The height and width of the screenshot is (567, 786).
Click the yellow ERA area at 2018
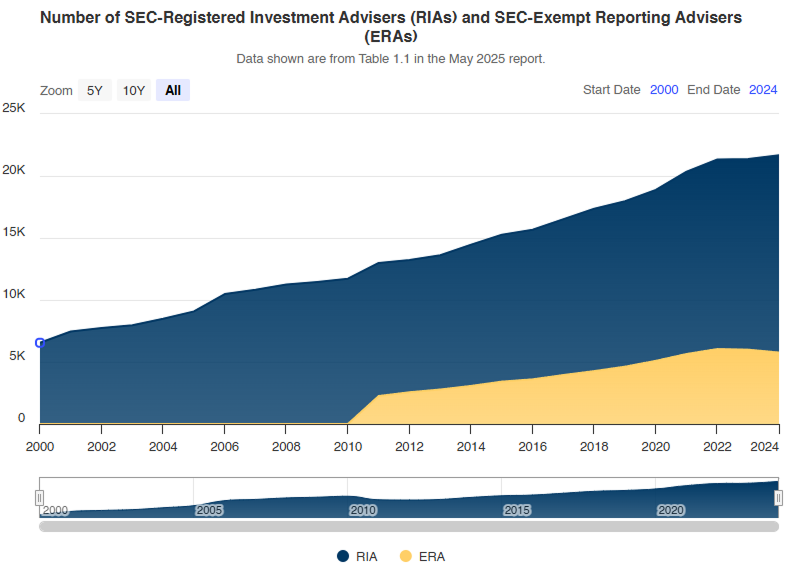coord(594,400)
